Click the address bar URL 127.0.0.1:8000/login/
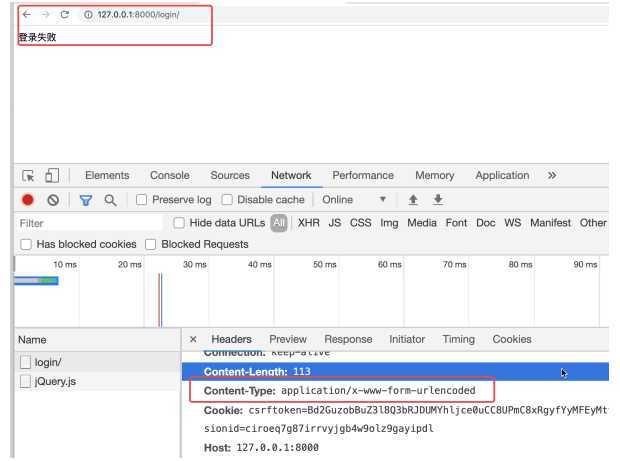The image size is (620, 461). (x=138, y=15)
